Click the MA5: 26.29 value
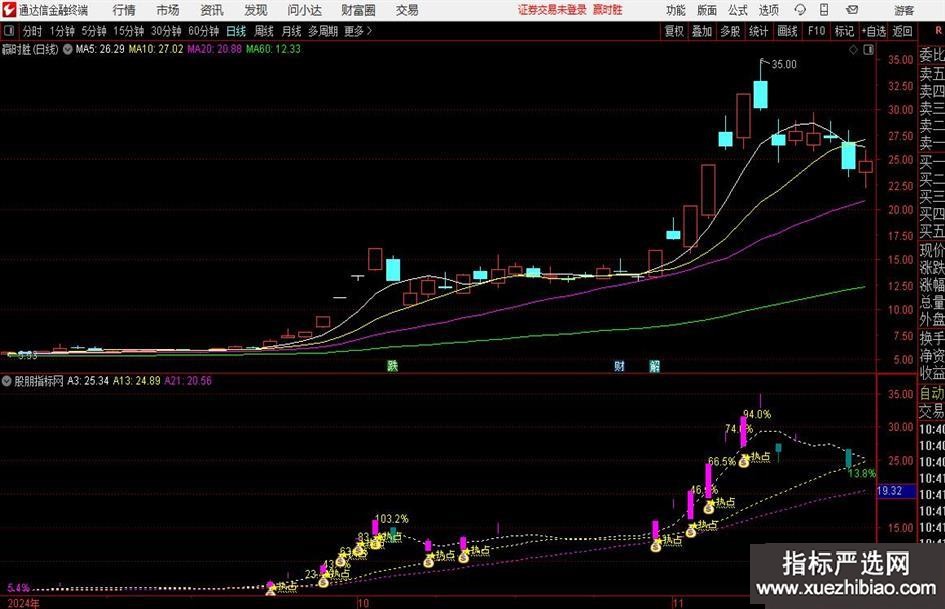 click(100, 49)
